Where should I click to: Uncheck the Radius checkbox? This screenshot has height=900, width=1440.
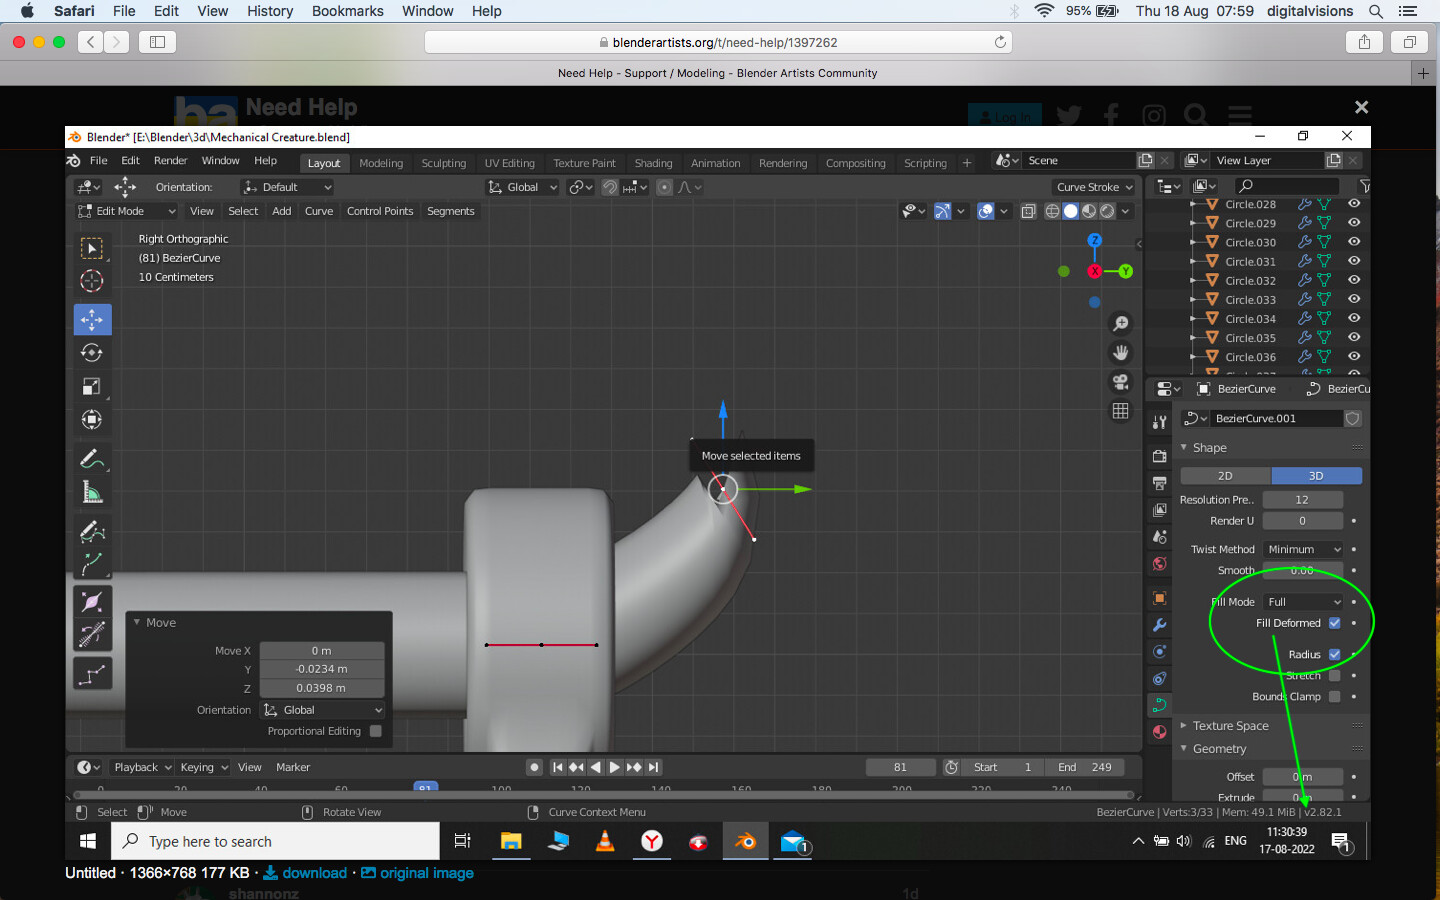(x=1335, y=655)
